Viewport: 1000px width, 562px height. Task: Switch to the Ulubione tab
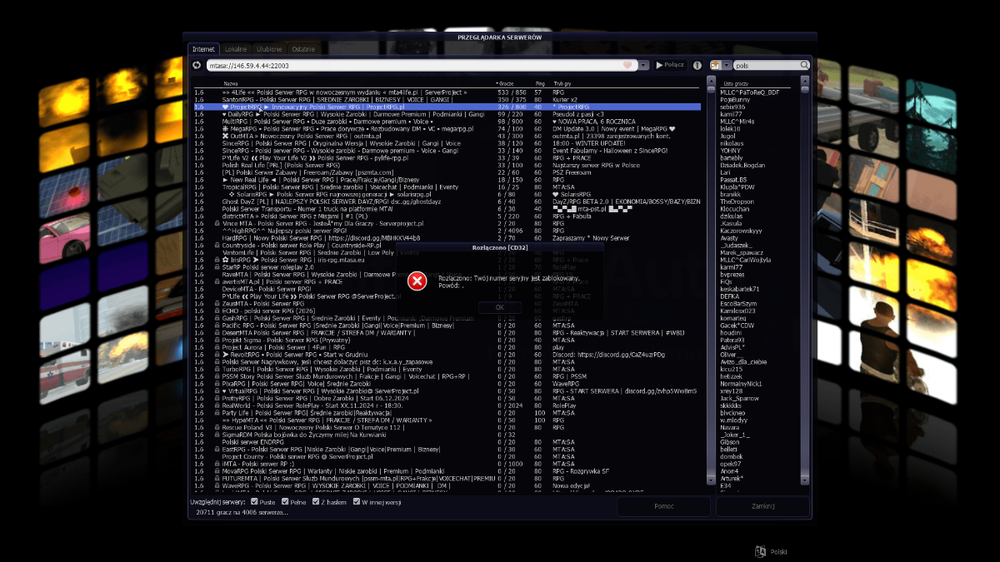[269, 49]
